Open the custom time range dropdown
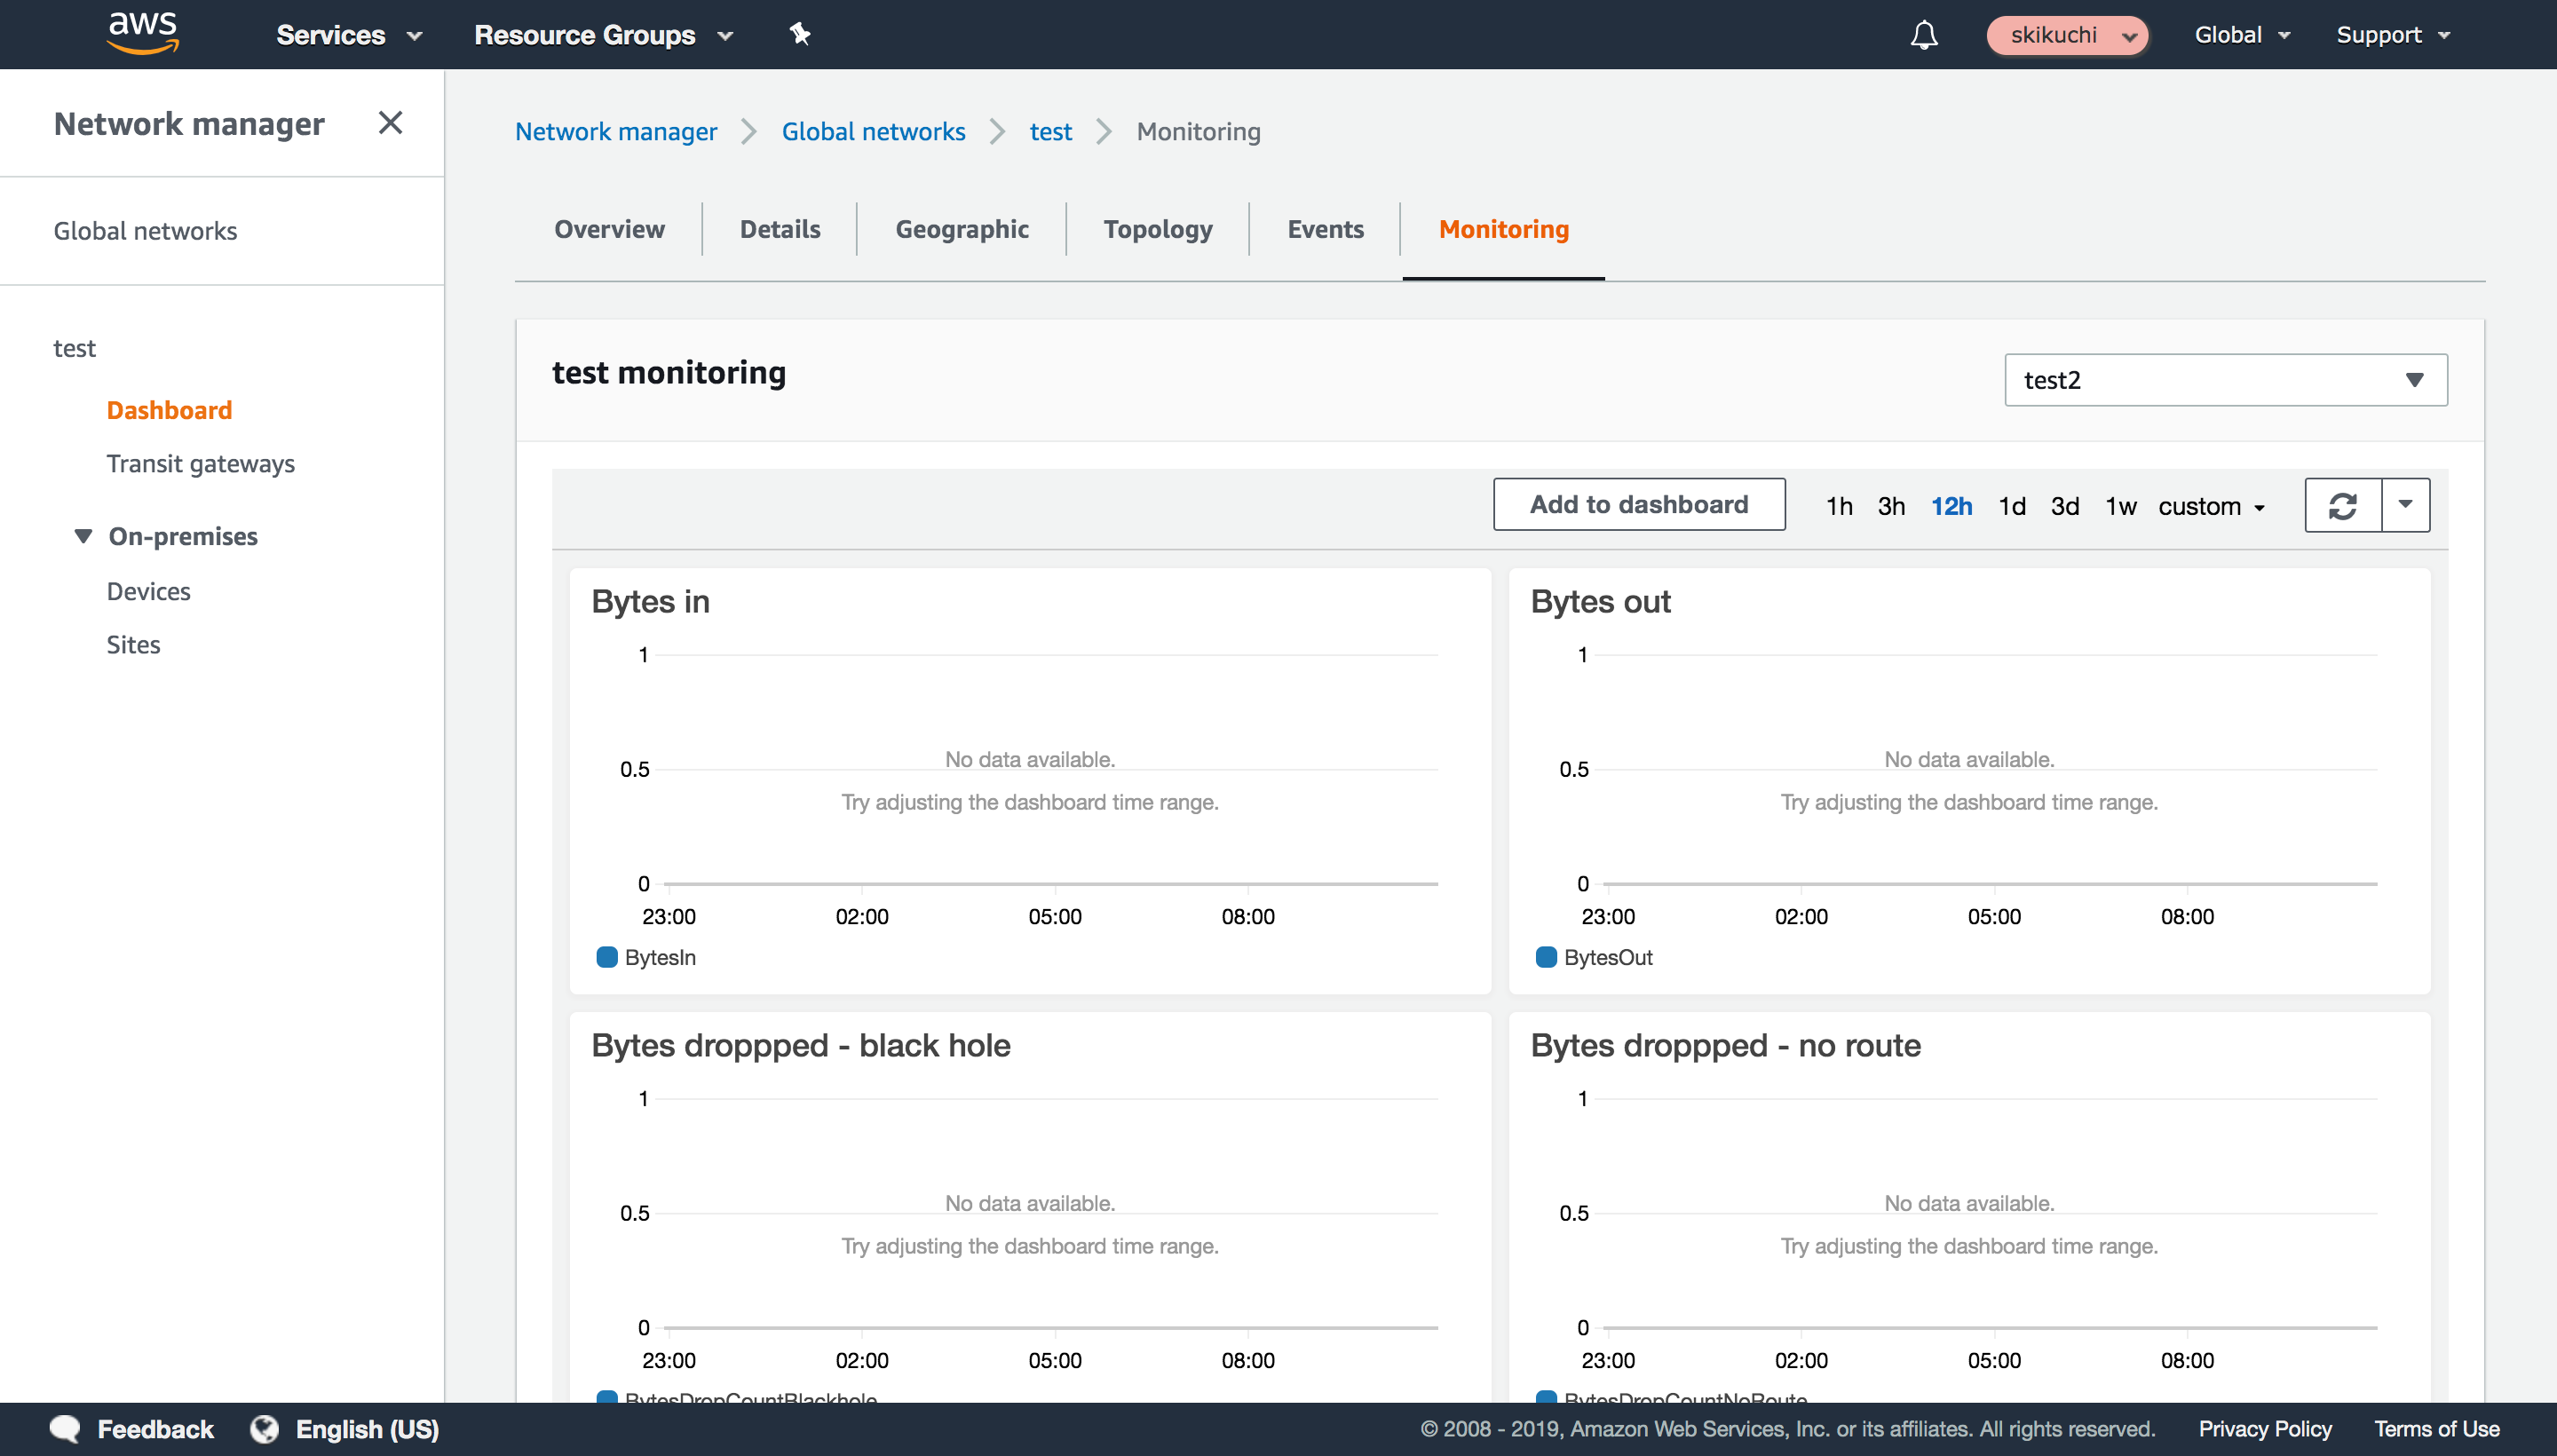Image resolution: width=2557 pixels, height=1456 pixels. pyautogui.click(x=2211, y=506)
